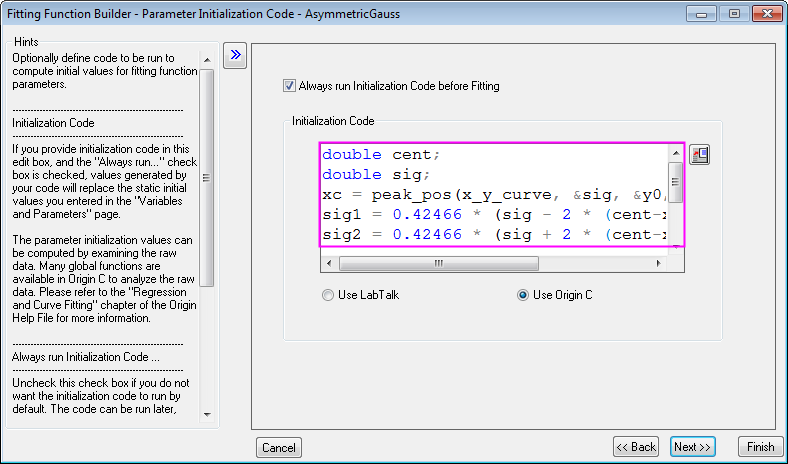The width and height of the screenshot is (788, 464).
Task: Click Finish to complete the function builder
Action: [759, 447]
